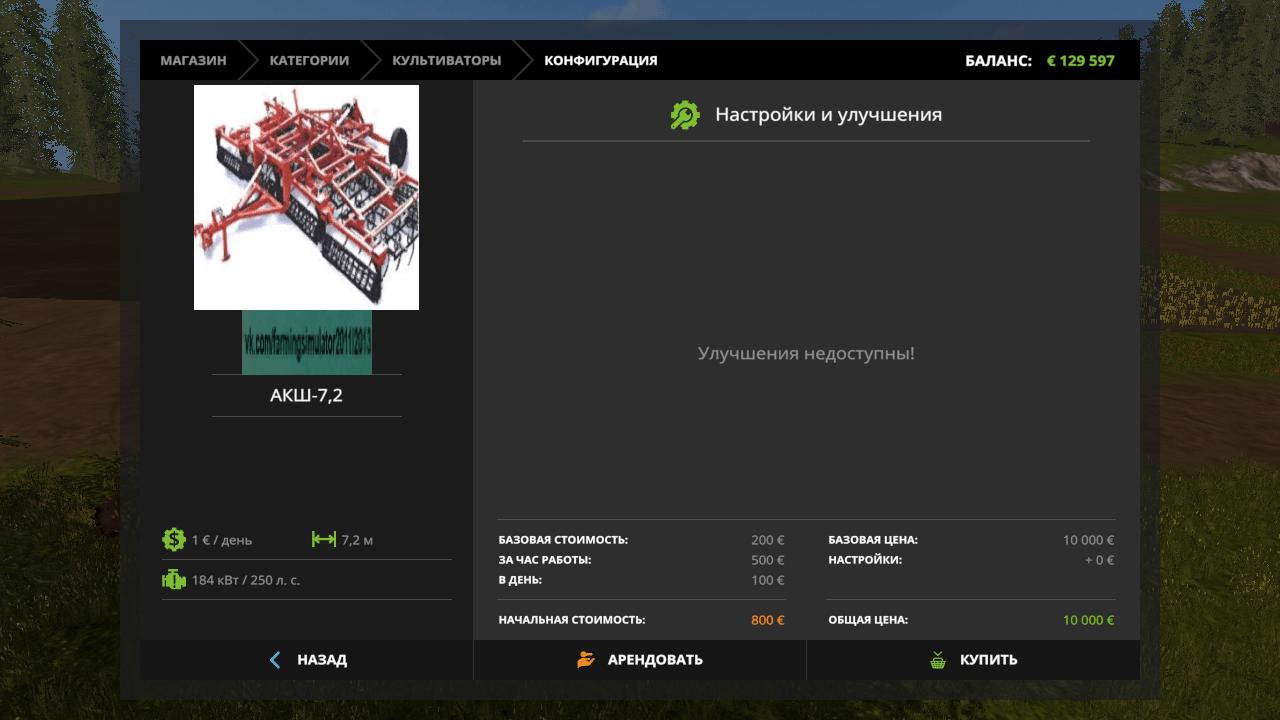
Task: Click the green wrench-gear settings icon
Action: (x=685, y=115)
